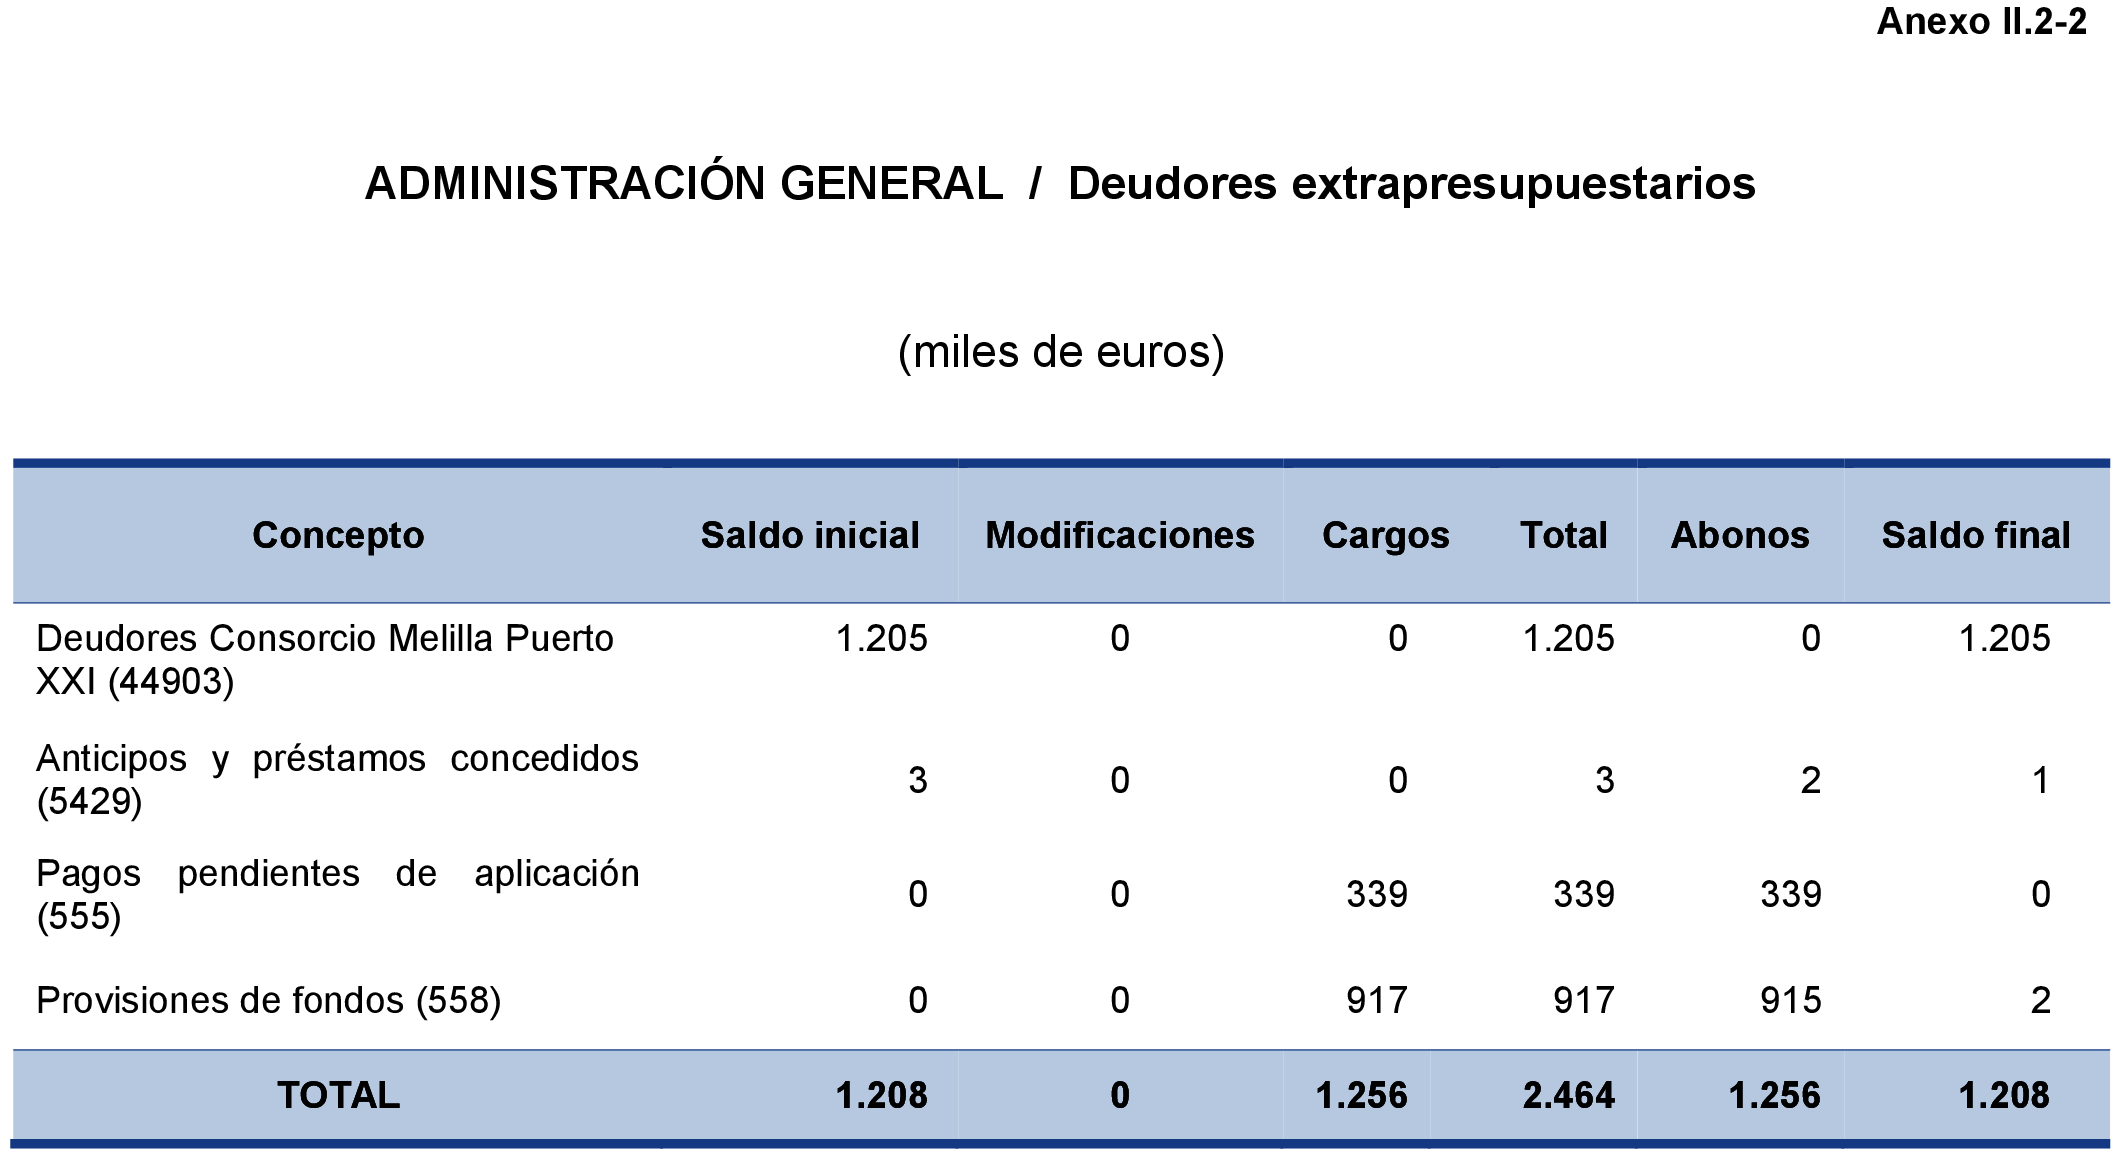Click Cargos 917 in Provisiones de fondos row

tap(1377, 1001)
